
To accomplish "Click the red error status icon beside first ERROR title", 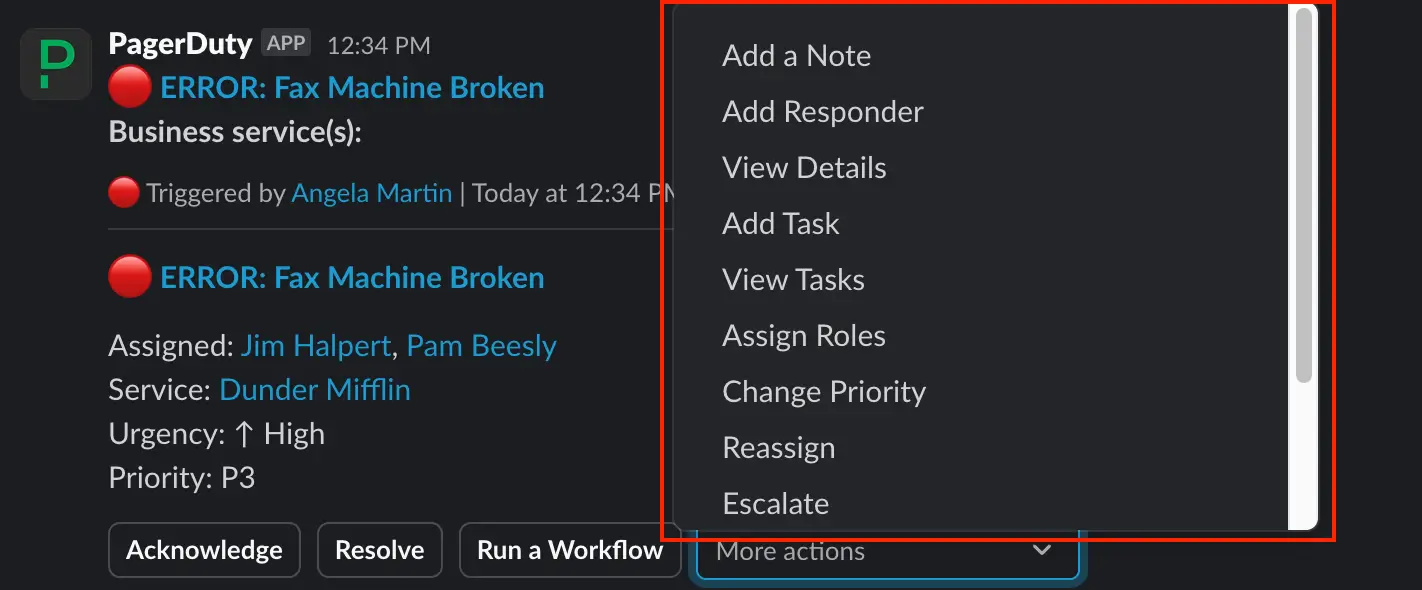I will pyautogui.click(x=128, y=87).
